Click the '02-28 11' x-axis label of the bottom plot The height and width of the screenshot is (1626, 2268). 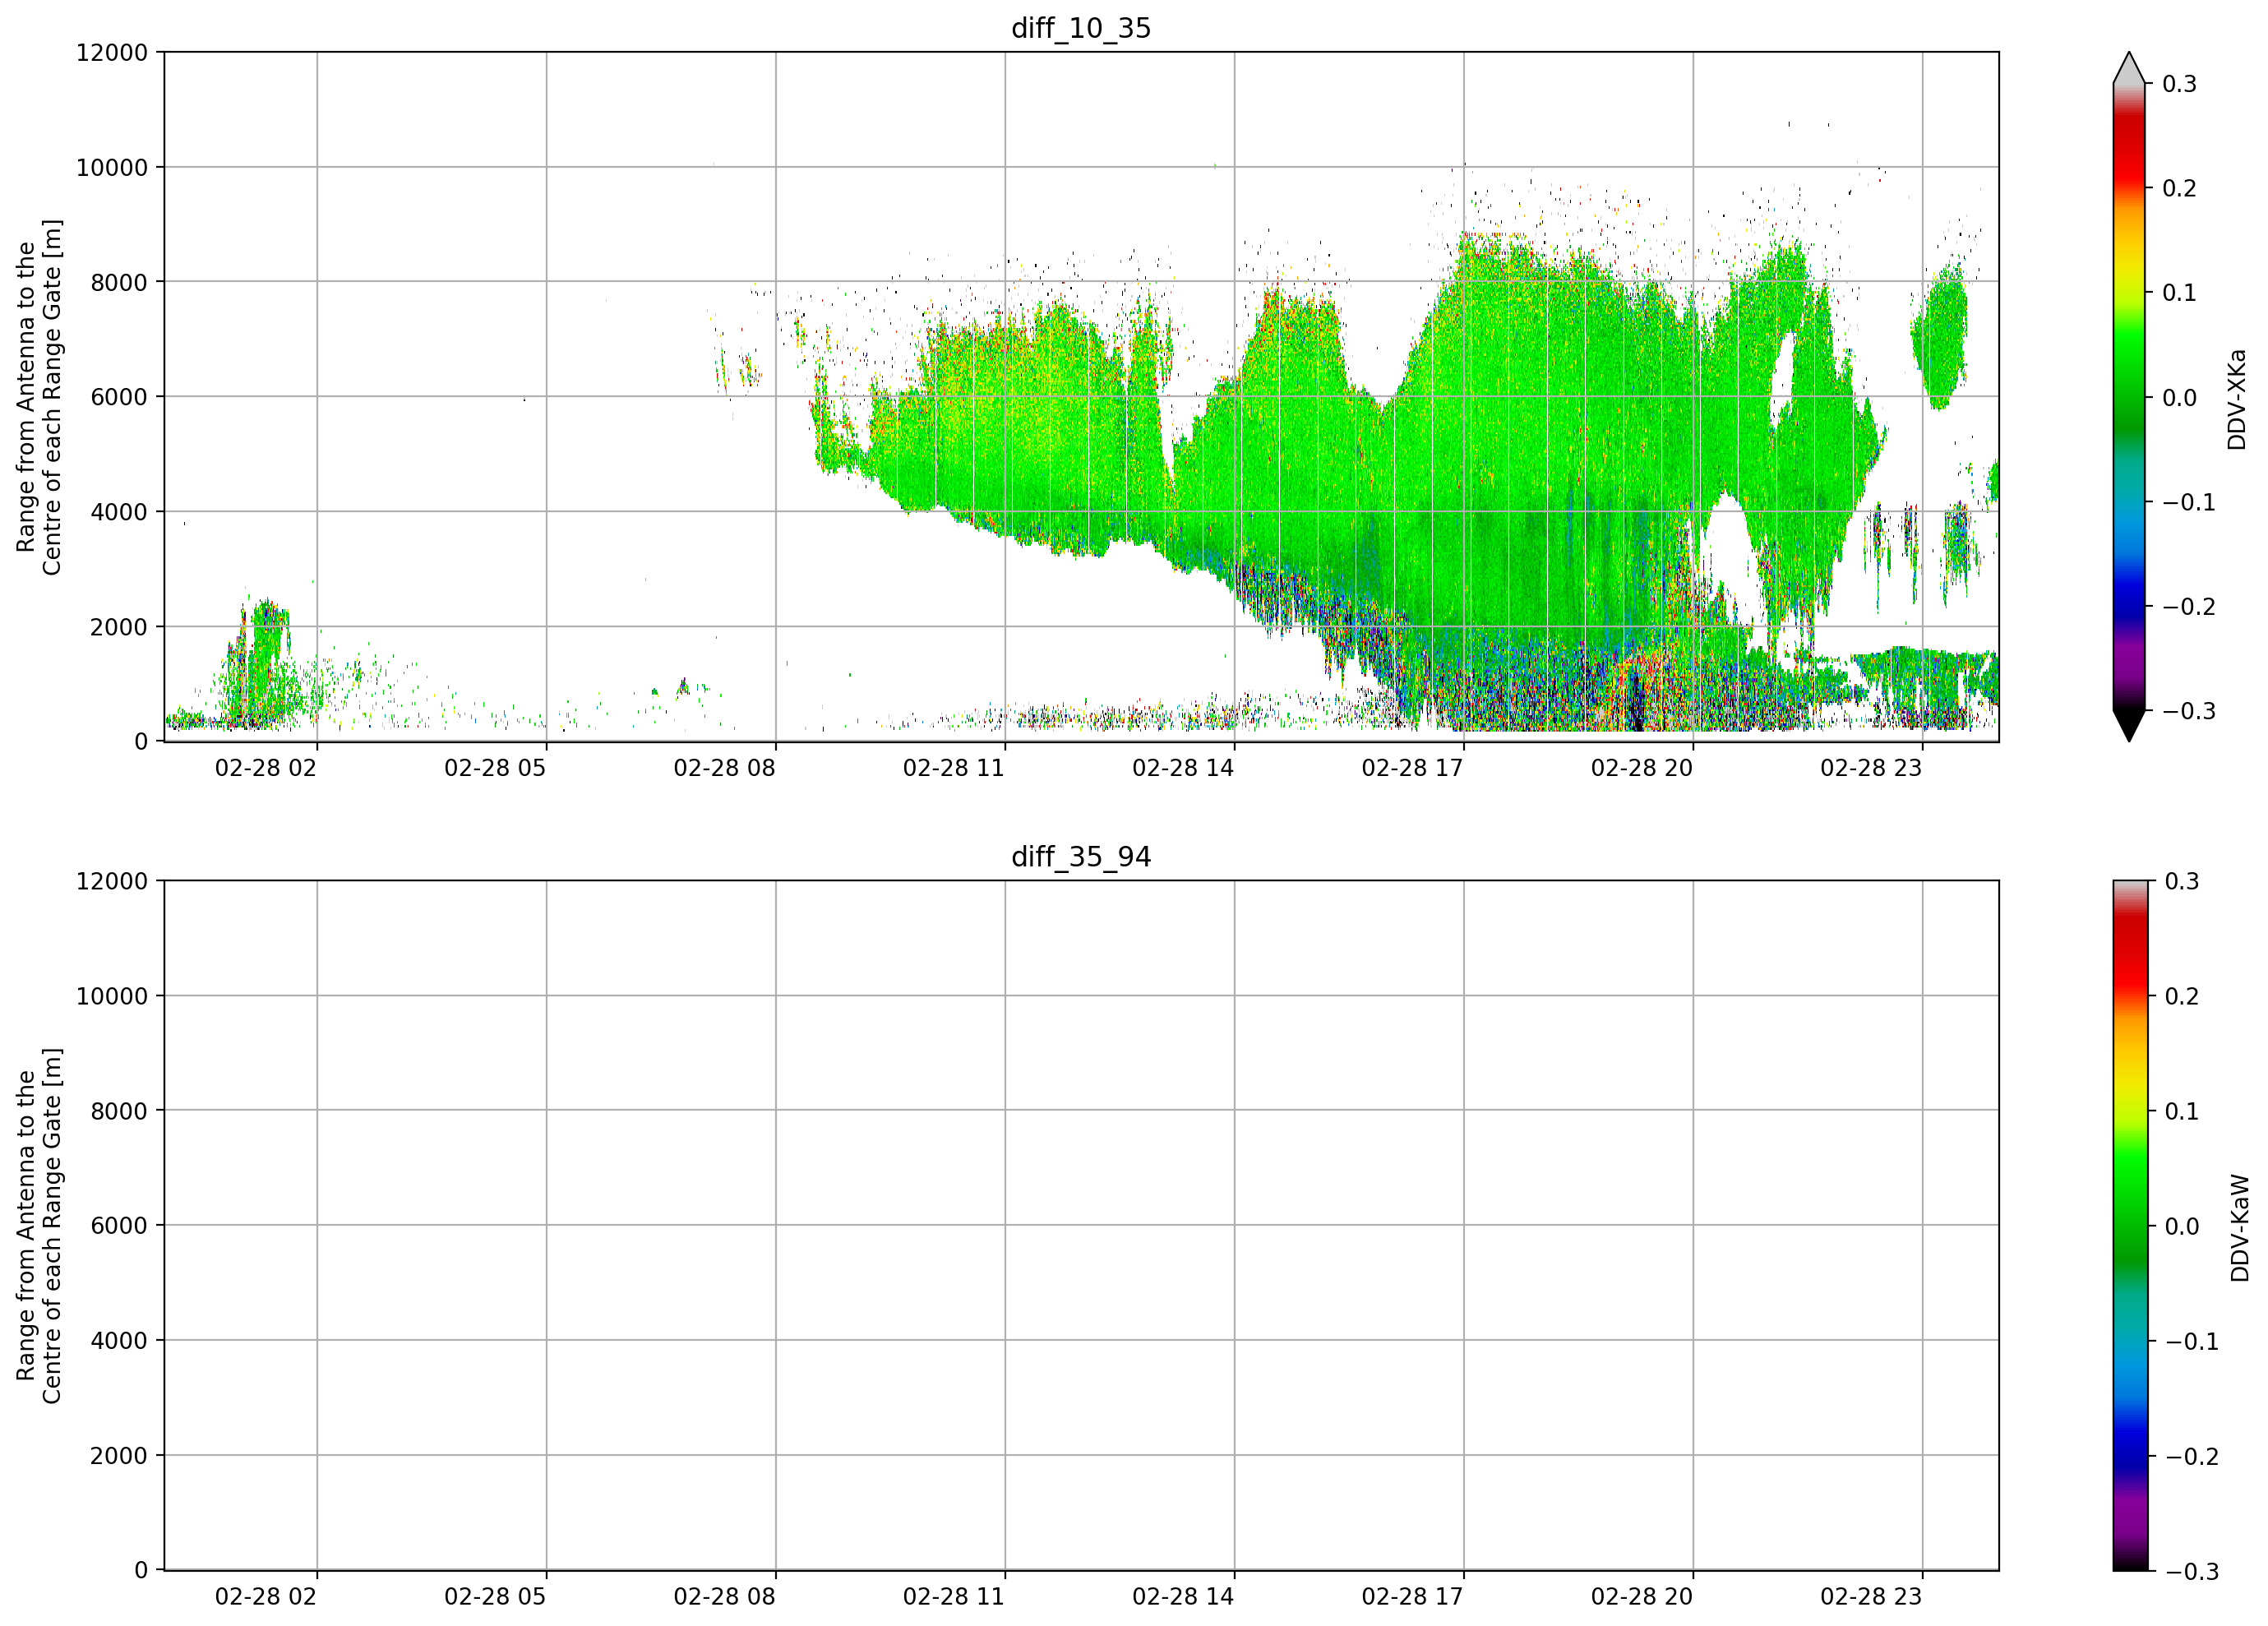pos(954,1597)
